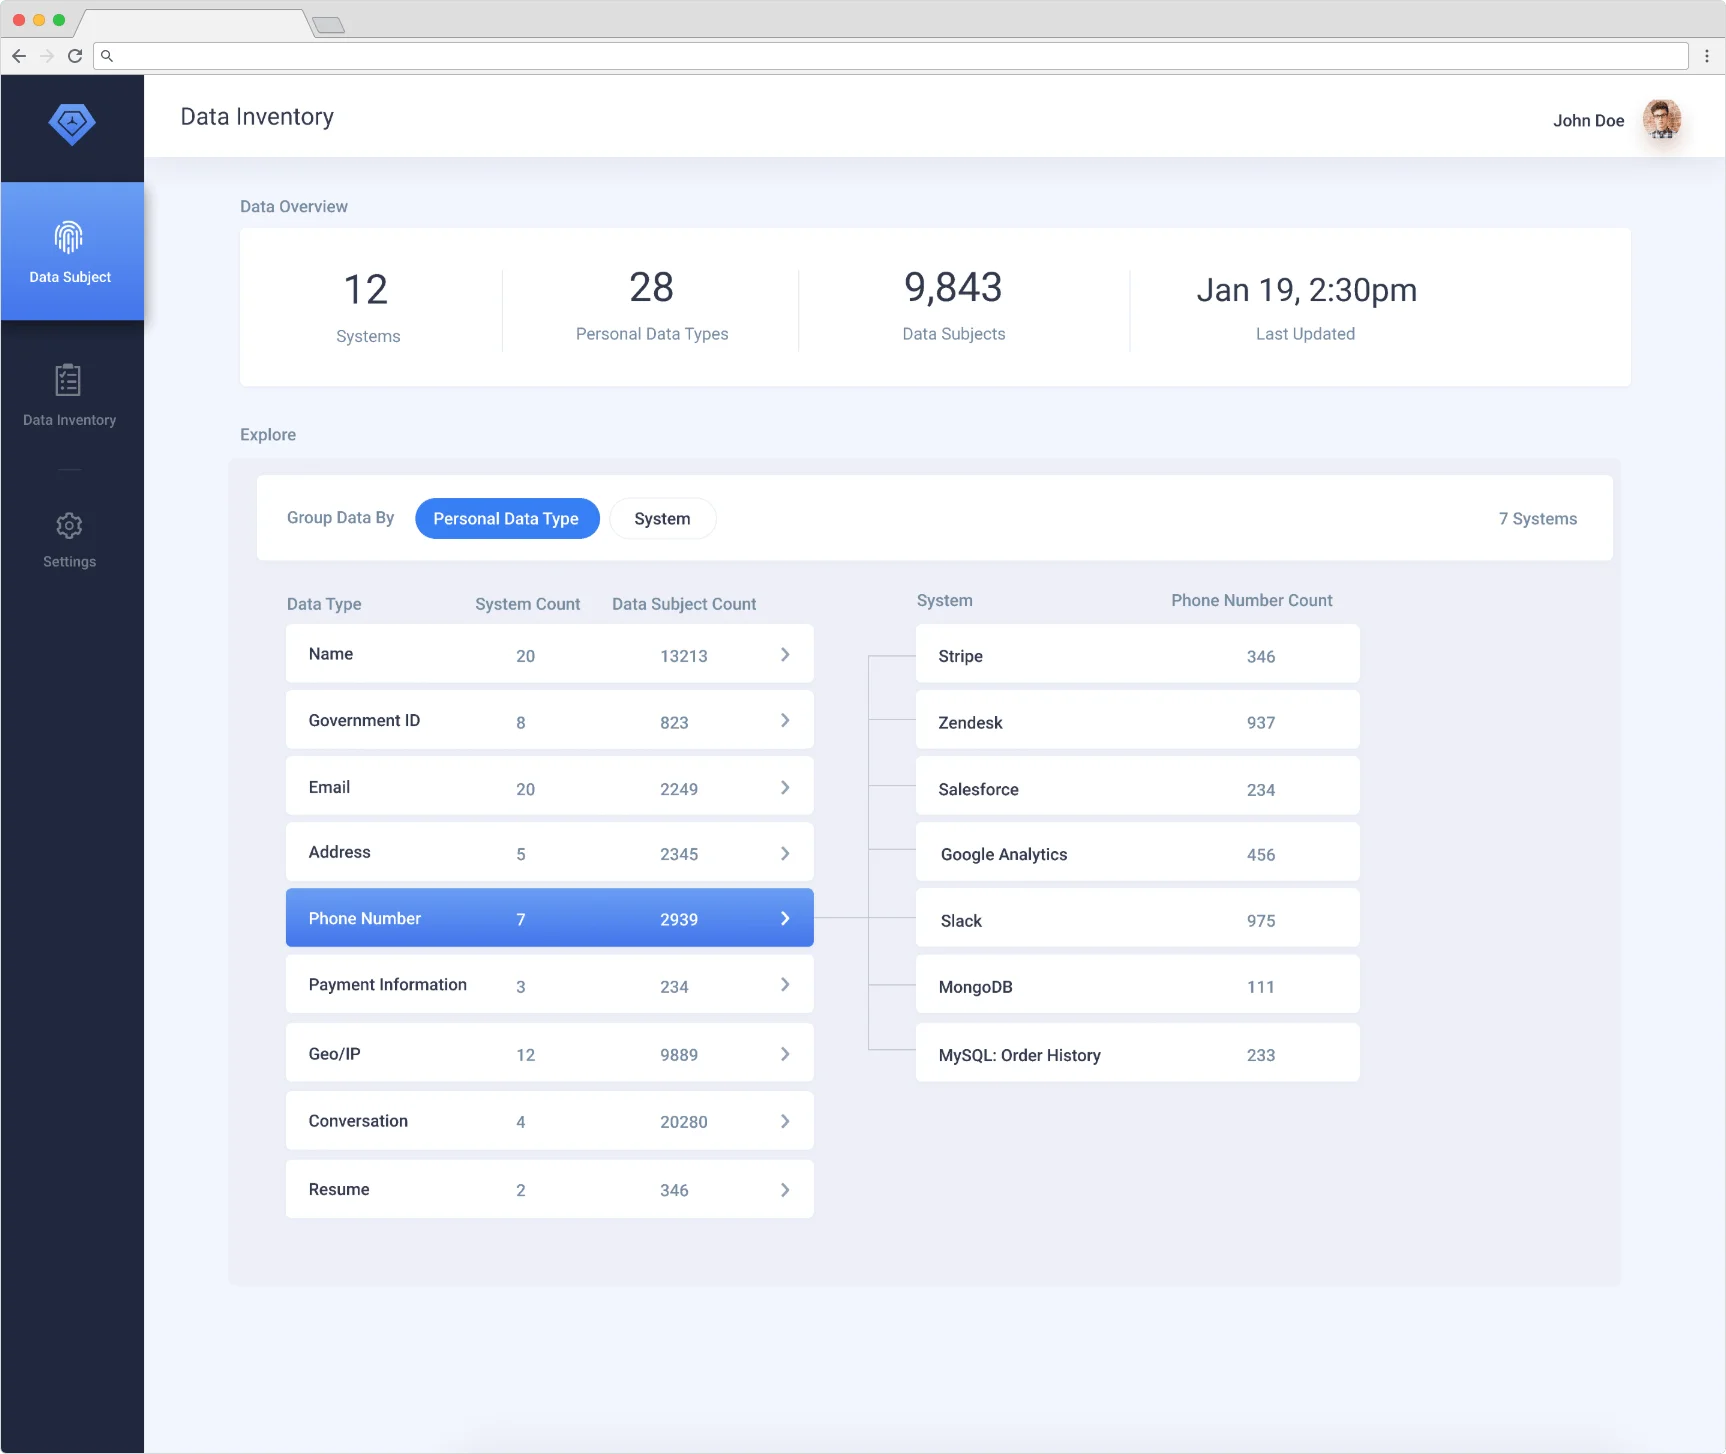This screenshot has width=1726, height=1454.
Task: Select the Zendesk system row
Action: click(x=1137, y=720)
